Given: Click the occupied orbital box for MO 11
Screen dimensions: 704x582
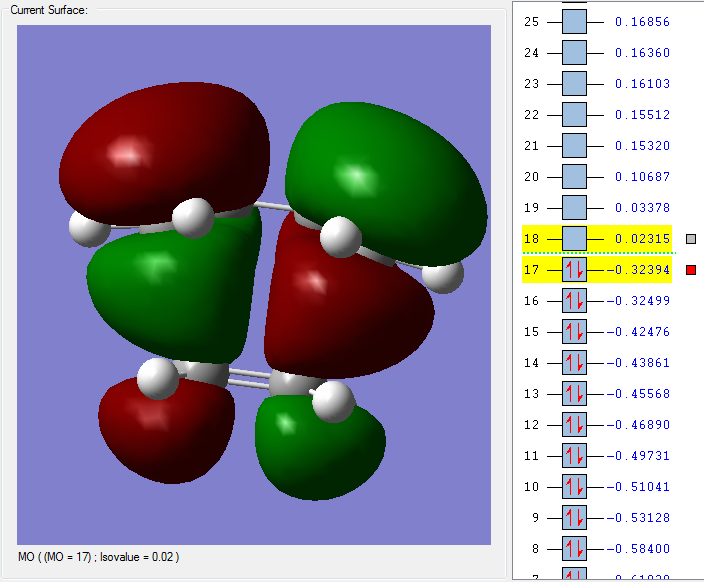Looking at the screenshot, I should pyautogui.click(x=574, y=456).
